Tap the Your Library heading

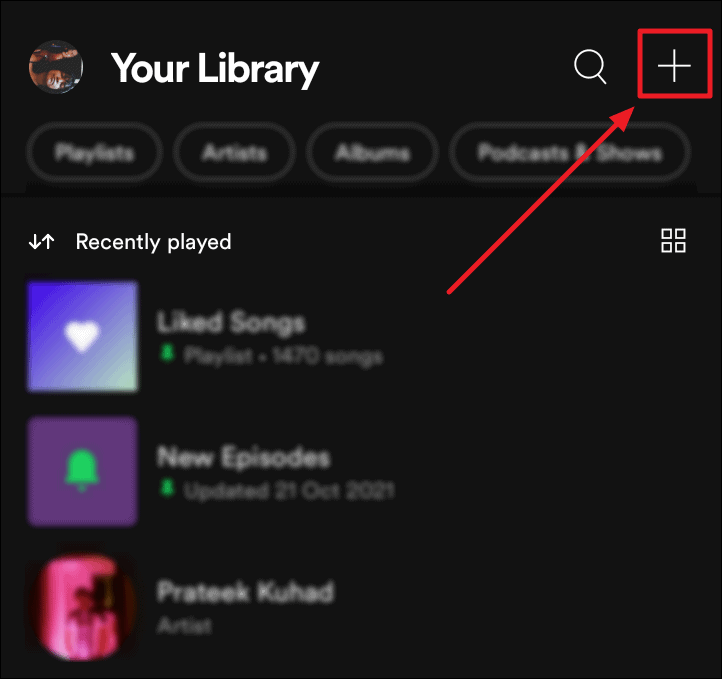click(x=215, y=69)
